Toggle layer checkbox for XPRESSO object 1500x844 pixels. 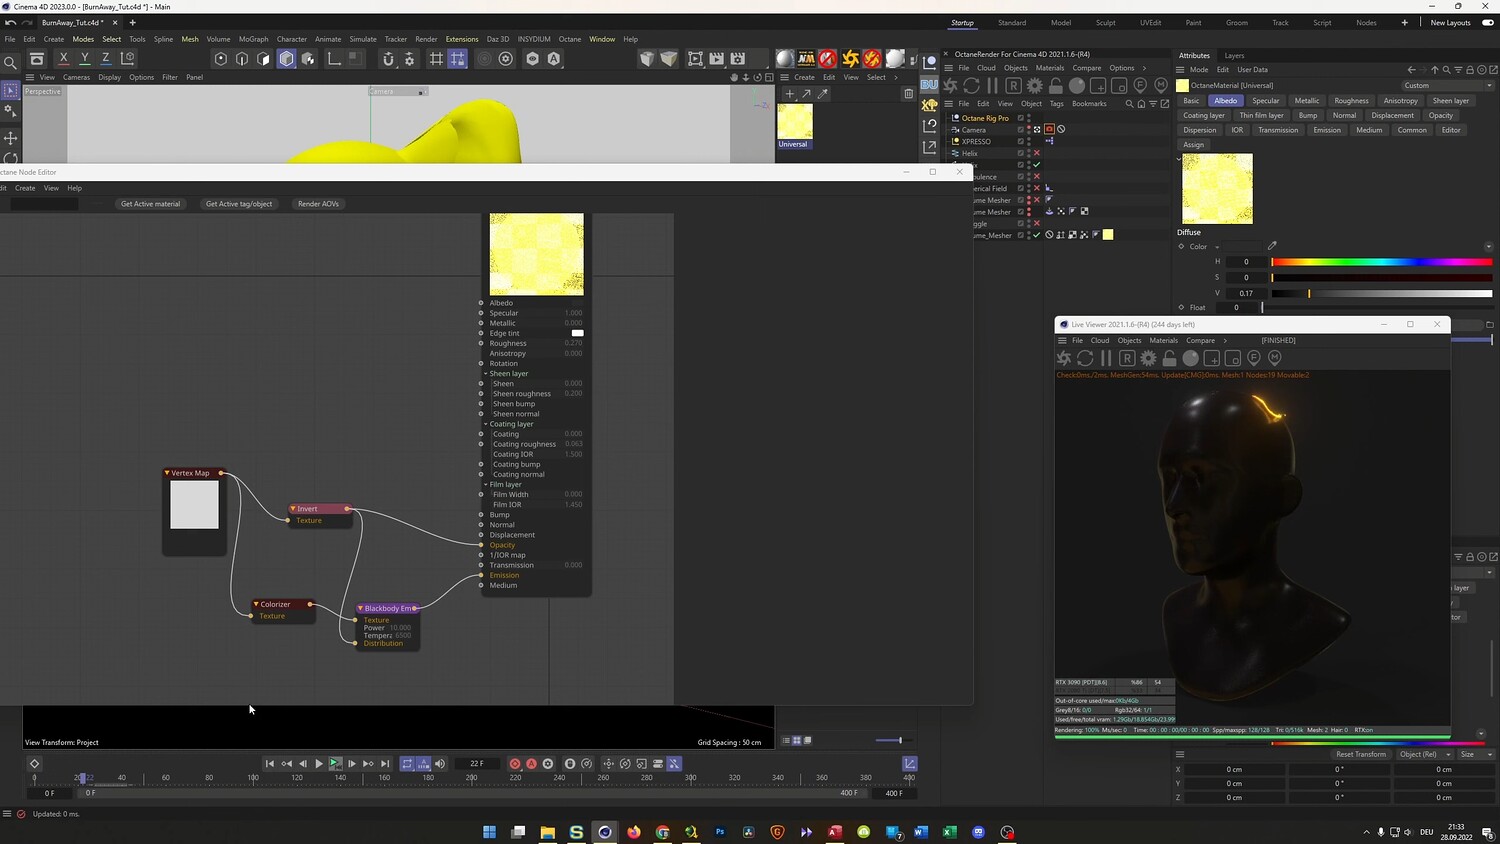point(1021,141)
